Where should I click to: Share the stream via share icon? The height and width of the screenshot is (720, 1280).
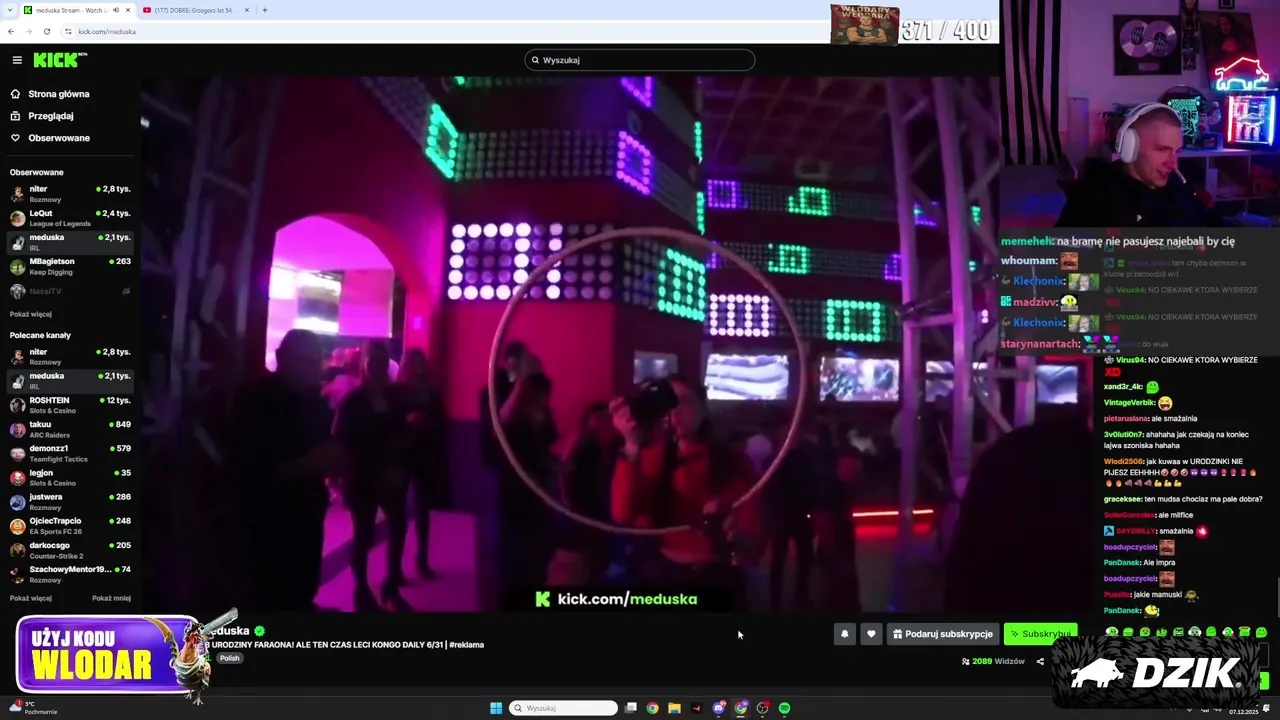[x=1040, y=661]
